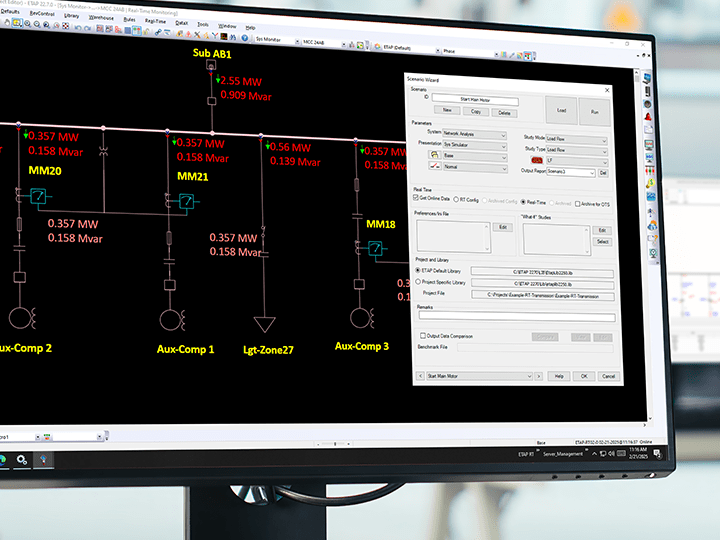Enable the Output Data Comparison checkbox
The width and height of the screenshot is (720, 540).
click(421, 336)
